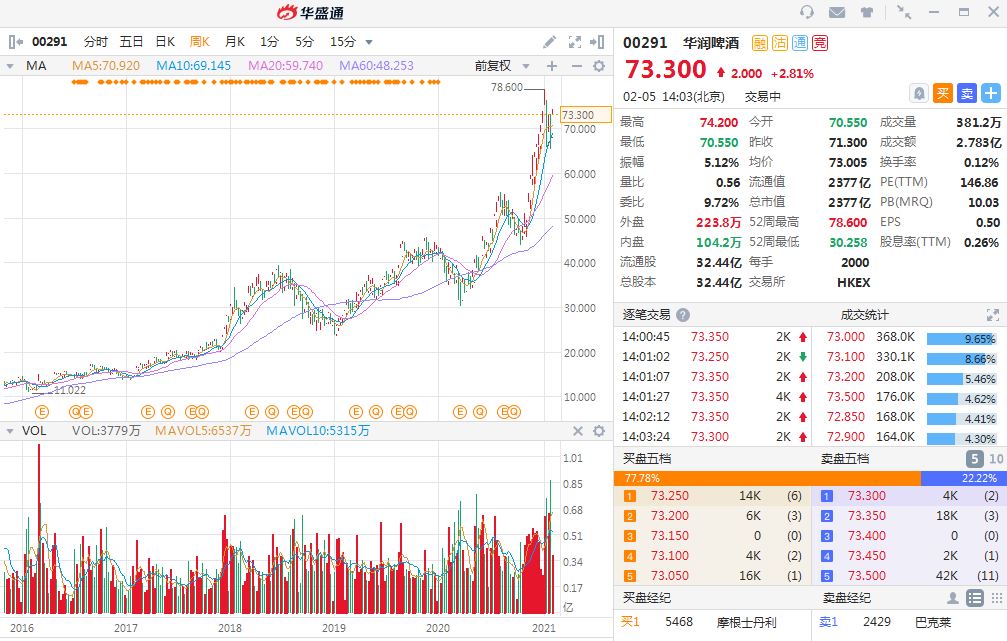1007x641 pixels.
Task: Switch to the 分时 chart tab
Action: (x=95, y=42)
